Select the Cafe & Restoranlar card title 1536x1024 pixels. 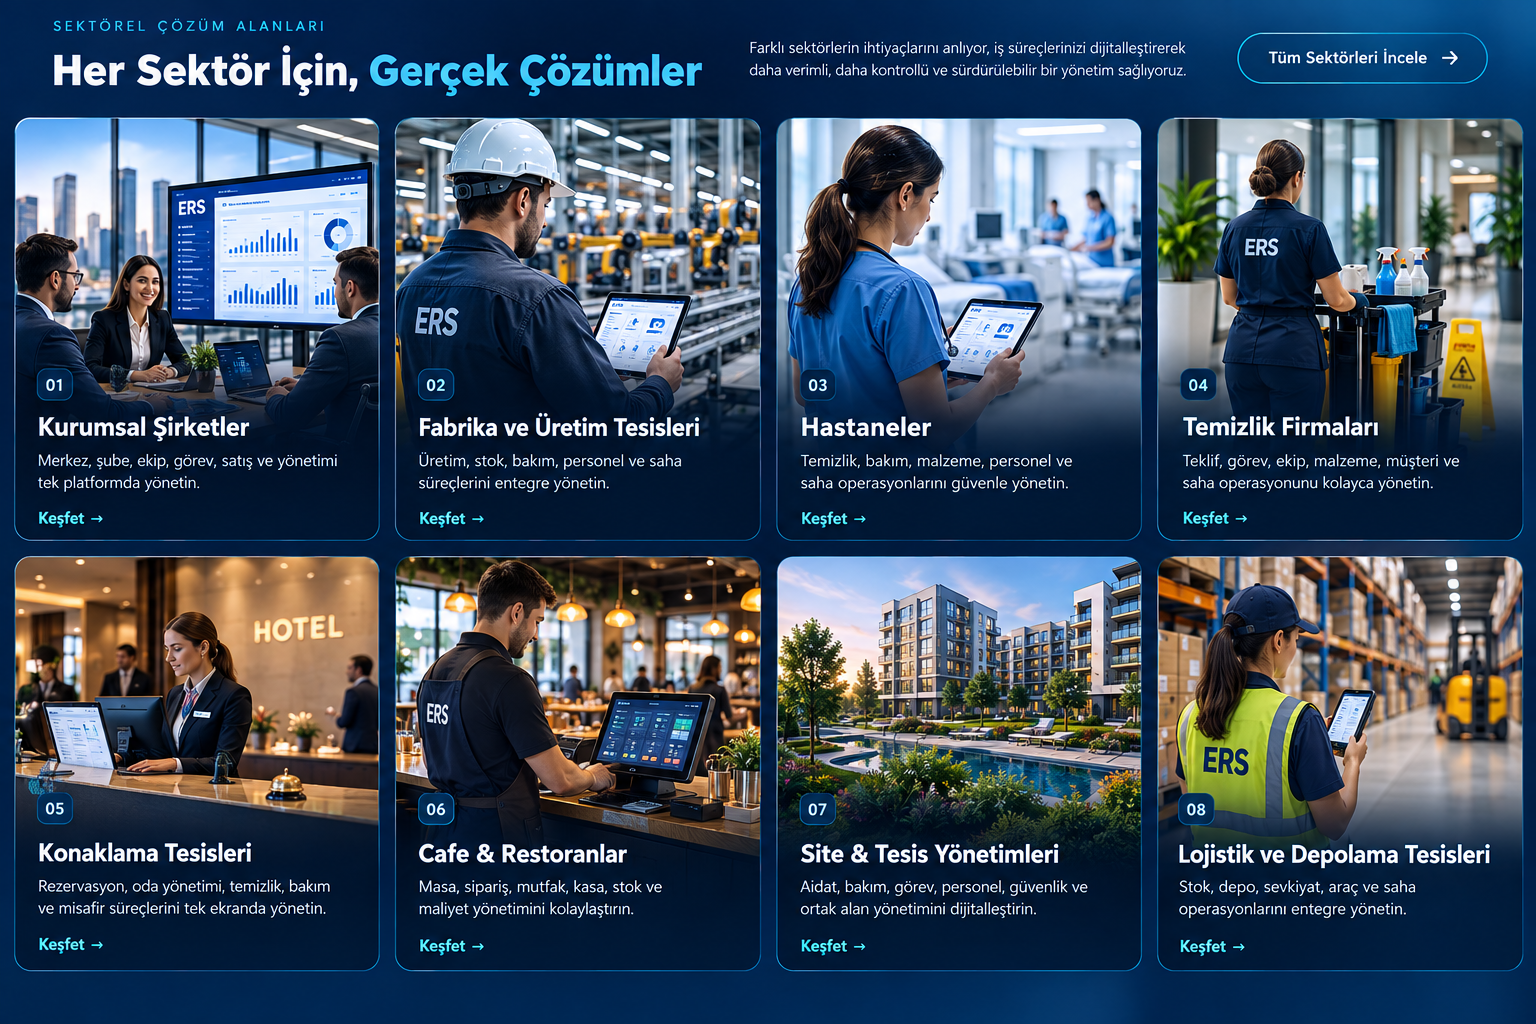pyautogui.click(x=523, y=854)
